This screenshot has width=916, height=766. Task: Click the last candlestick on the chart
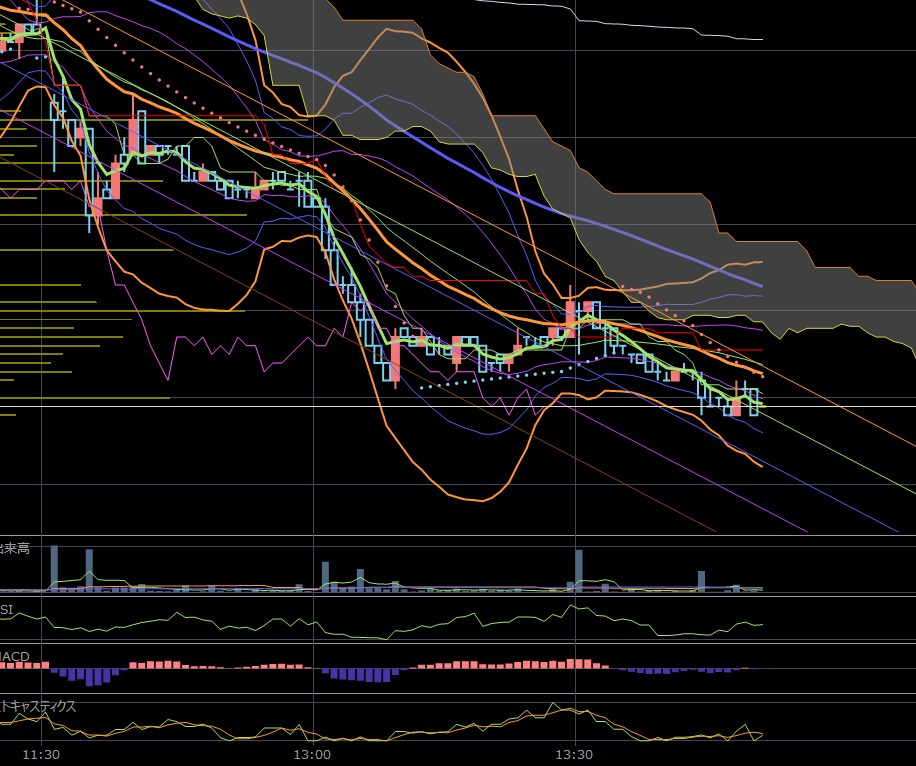point(754,404)
